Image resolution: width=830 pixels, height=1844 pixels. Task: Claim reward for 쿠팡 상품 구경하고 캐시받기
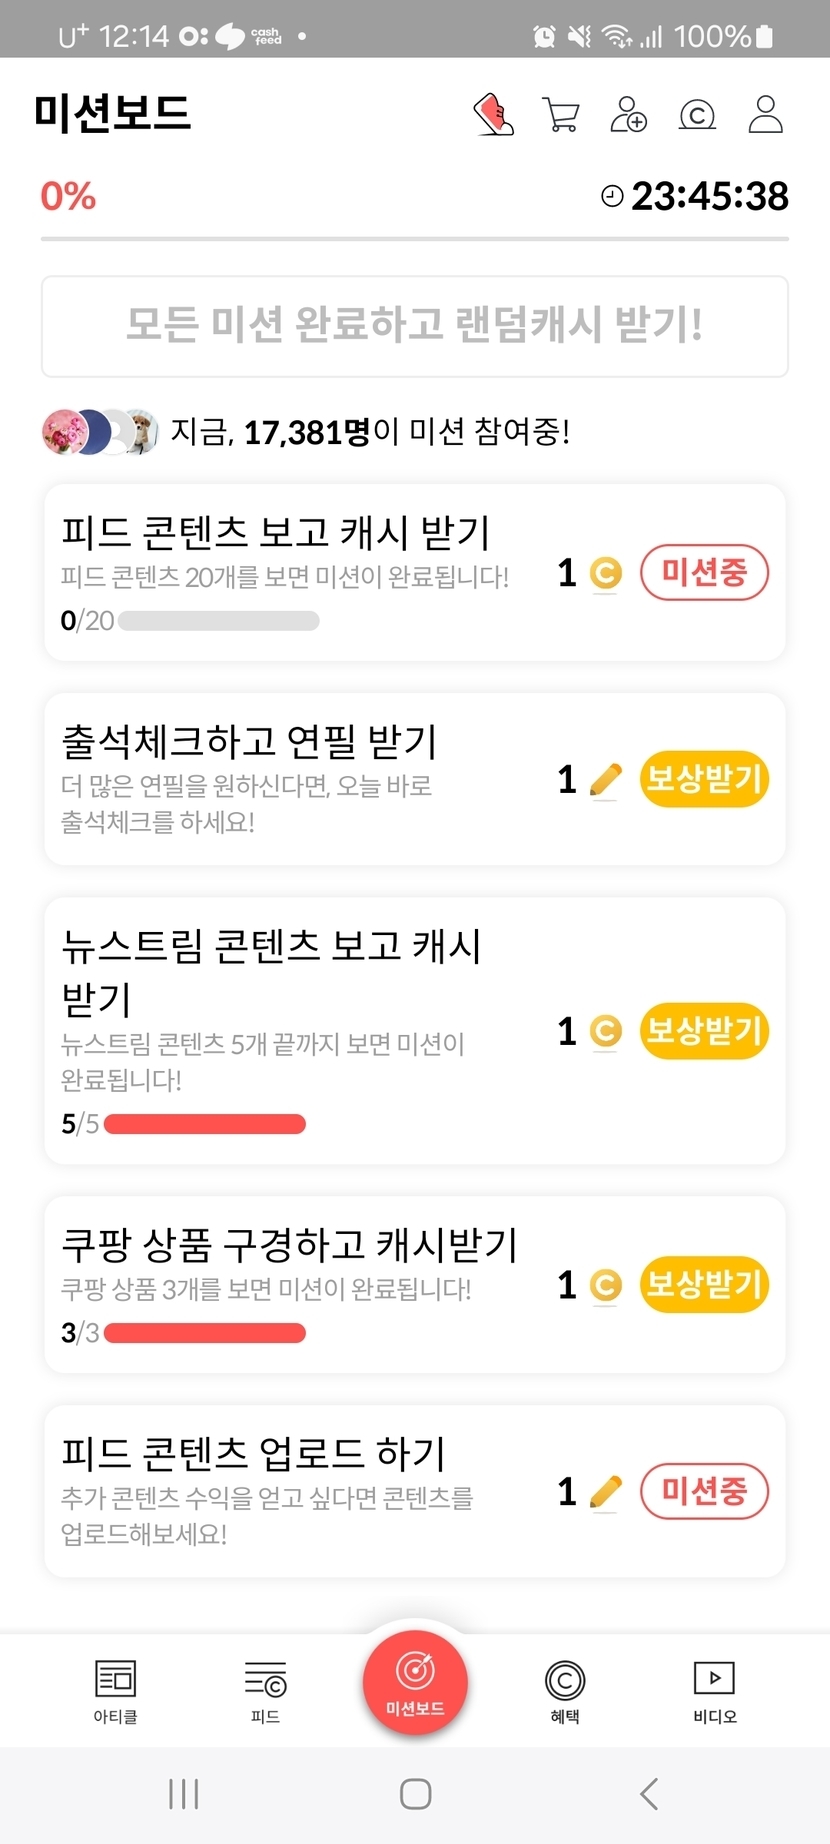pos(704,1285)
